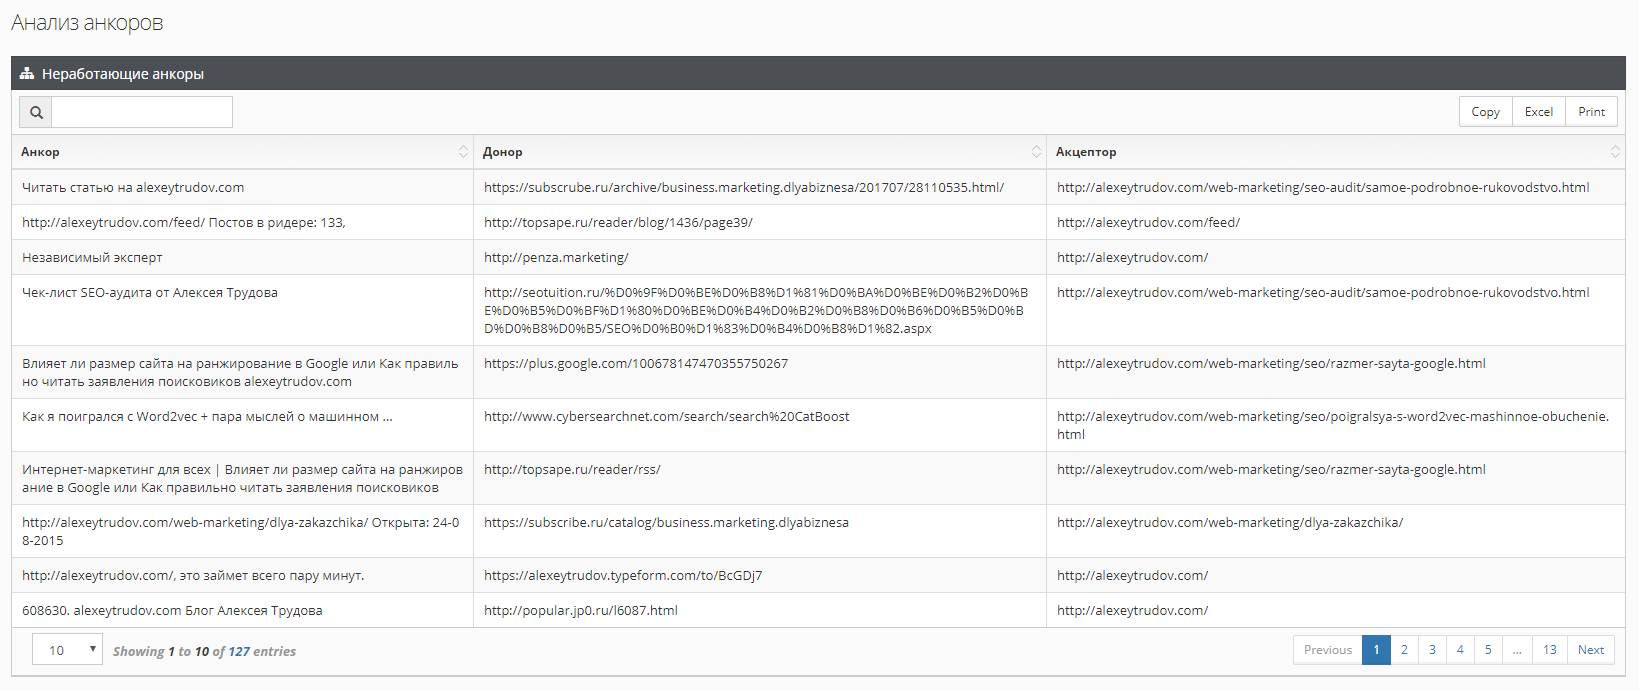
Task: Open the popular.jp0.ru donor link
Action: 580,611
